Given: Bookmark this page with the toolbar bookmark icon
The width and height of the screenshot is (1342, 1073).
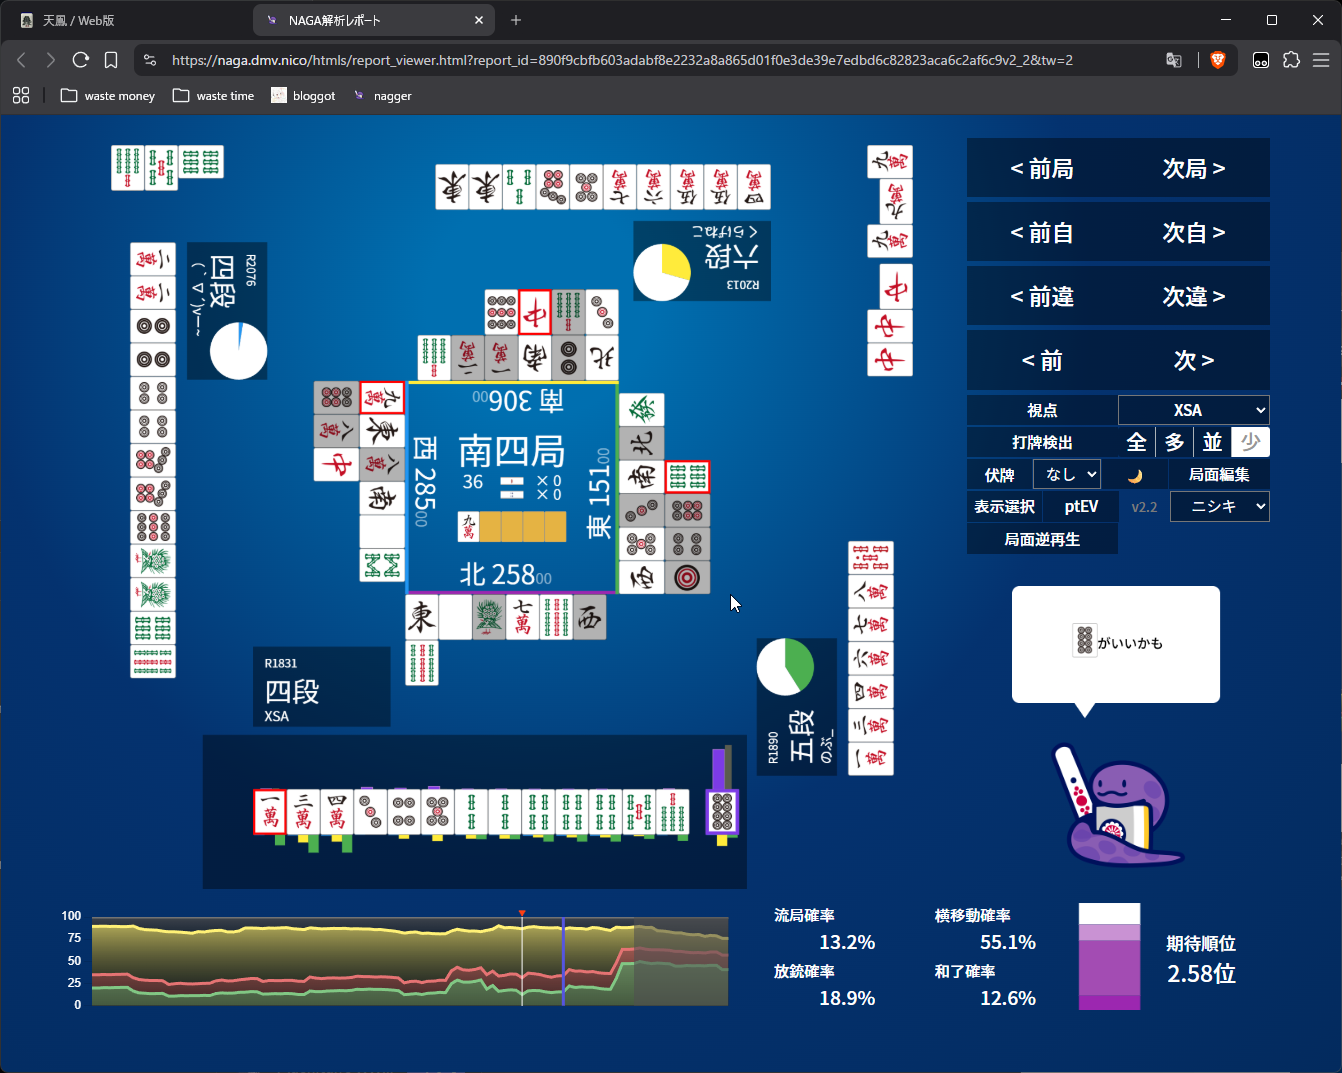Looking at the screenshot, I should pyautogui.click(x=111, y=60).
